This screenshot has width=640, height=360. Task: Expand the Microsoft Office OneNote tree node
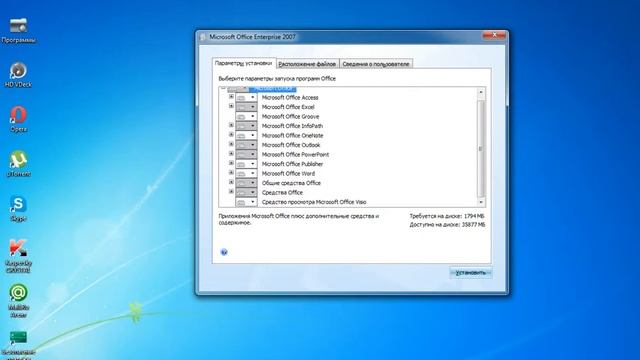pyautogui.click(x=231, y=135)
